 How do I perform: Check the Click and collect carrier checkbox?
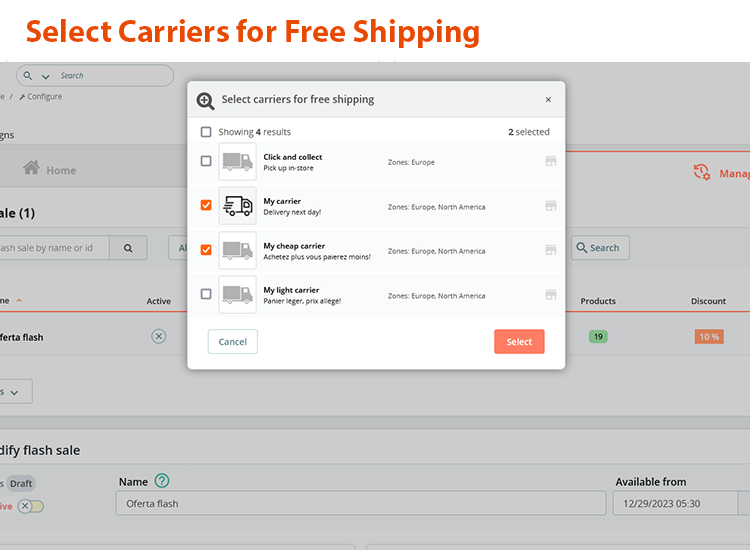click(206, 161)
